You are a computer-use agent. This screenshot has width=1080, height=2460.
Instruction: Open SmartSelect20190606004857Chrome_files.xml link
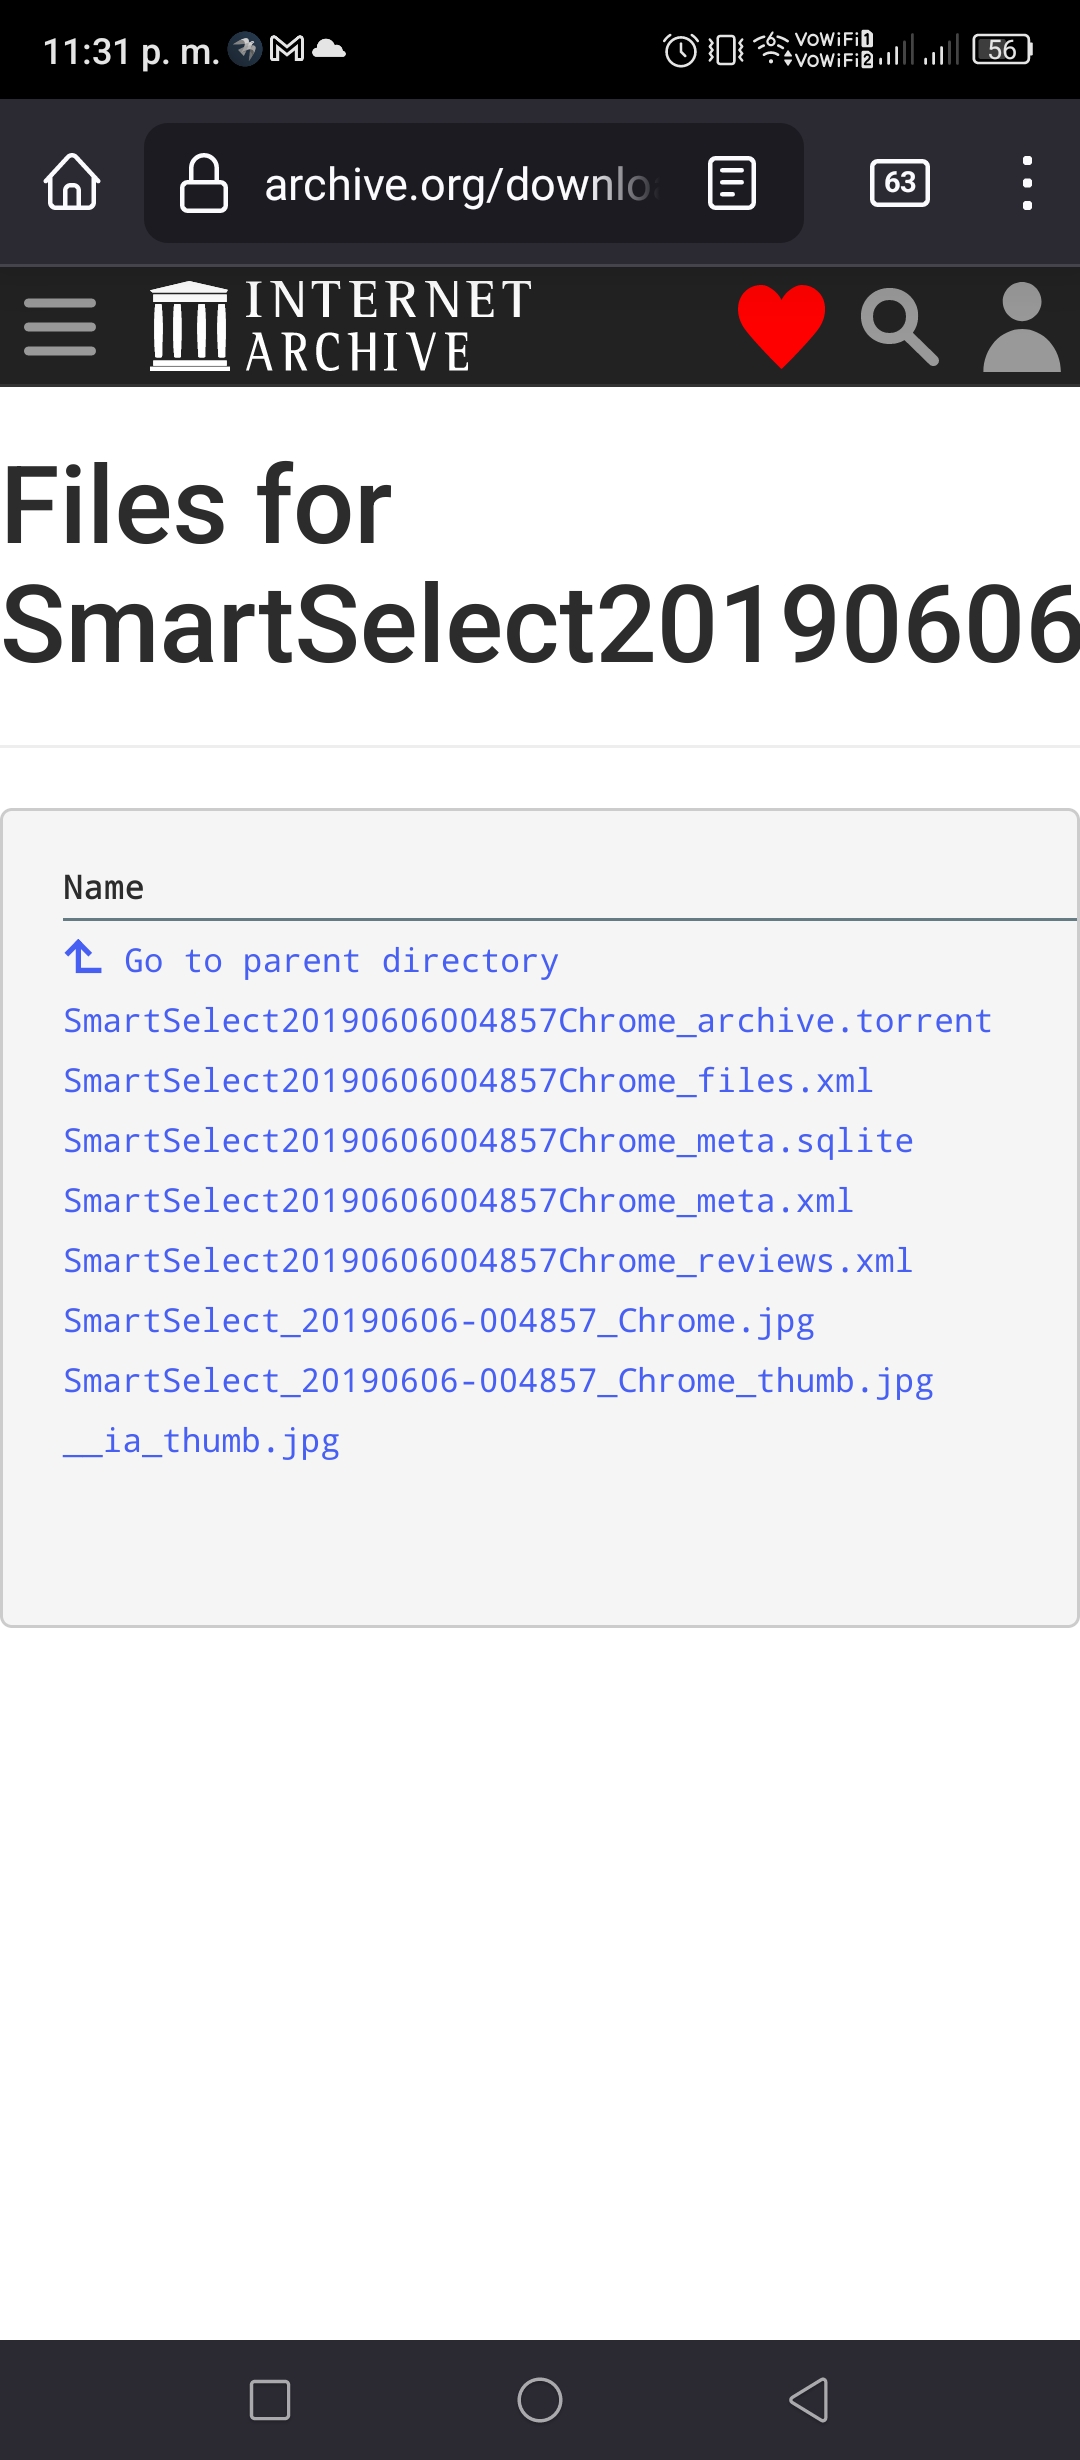(468, 1081)
